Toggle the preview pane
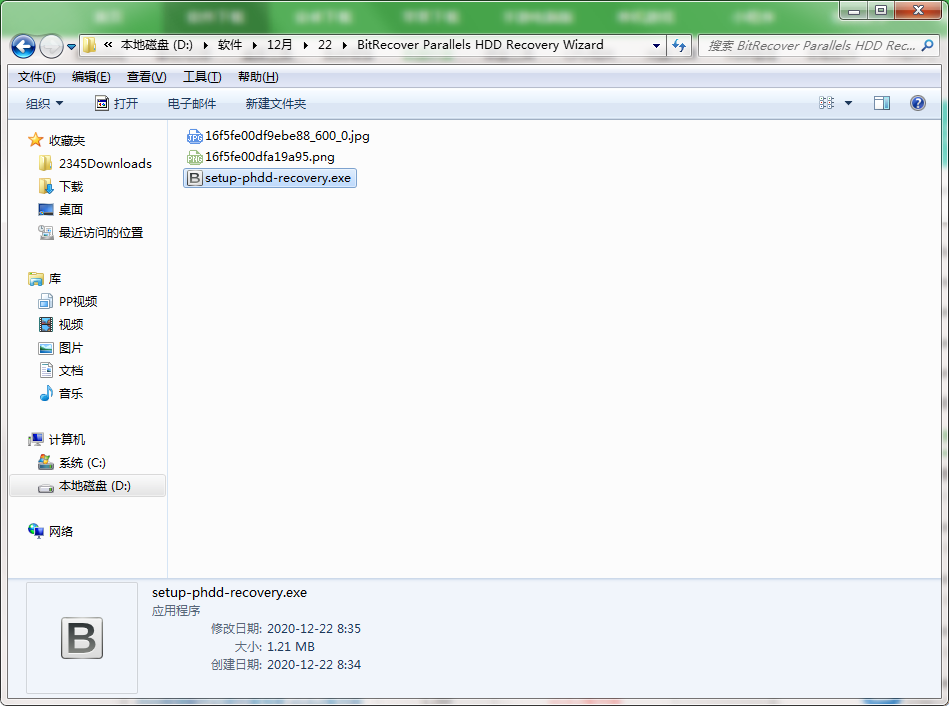949x706 pixels. (x=882, y=103)
